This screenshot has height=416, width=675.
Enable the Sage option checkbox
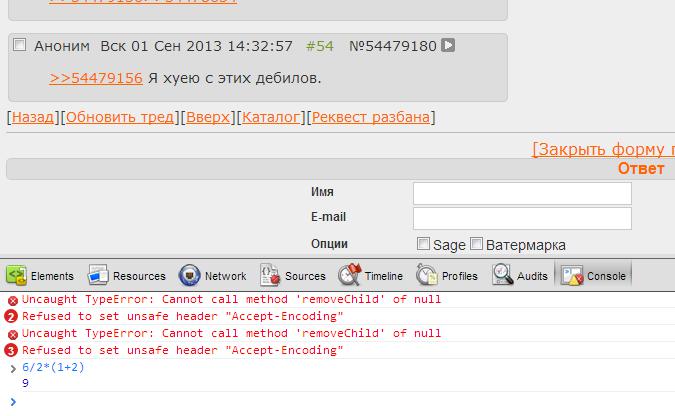[423, 244]
